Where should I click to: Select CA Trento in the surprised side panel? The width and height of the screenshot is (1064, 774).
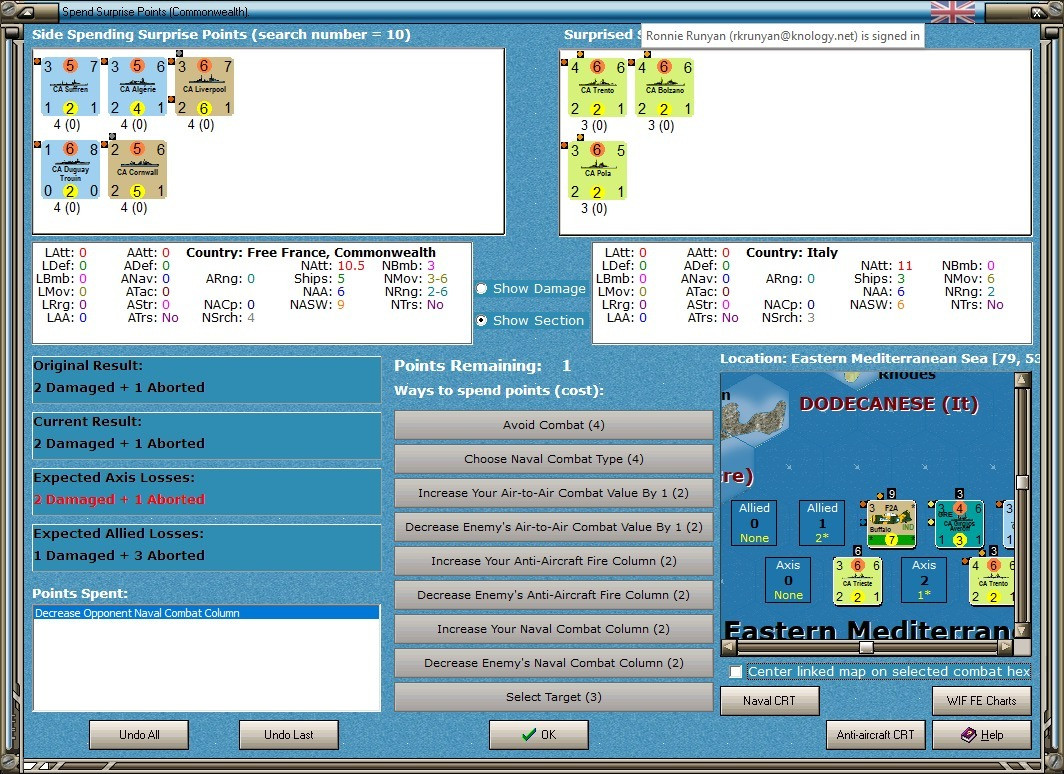597,88
